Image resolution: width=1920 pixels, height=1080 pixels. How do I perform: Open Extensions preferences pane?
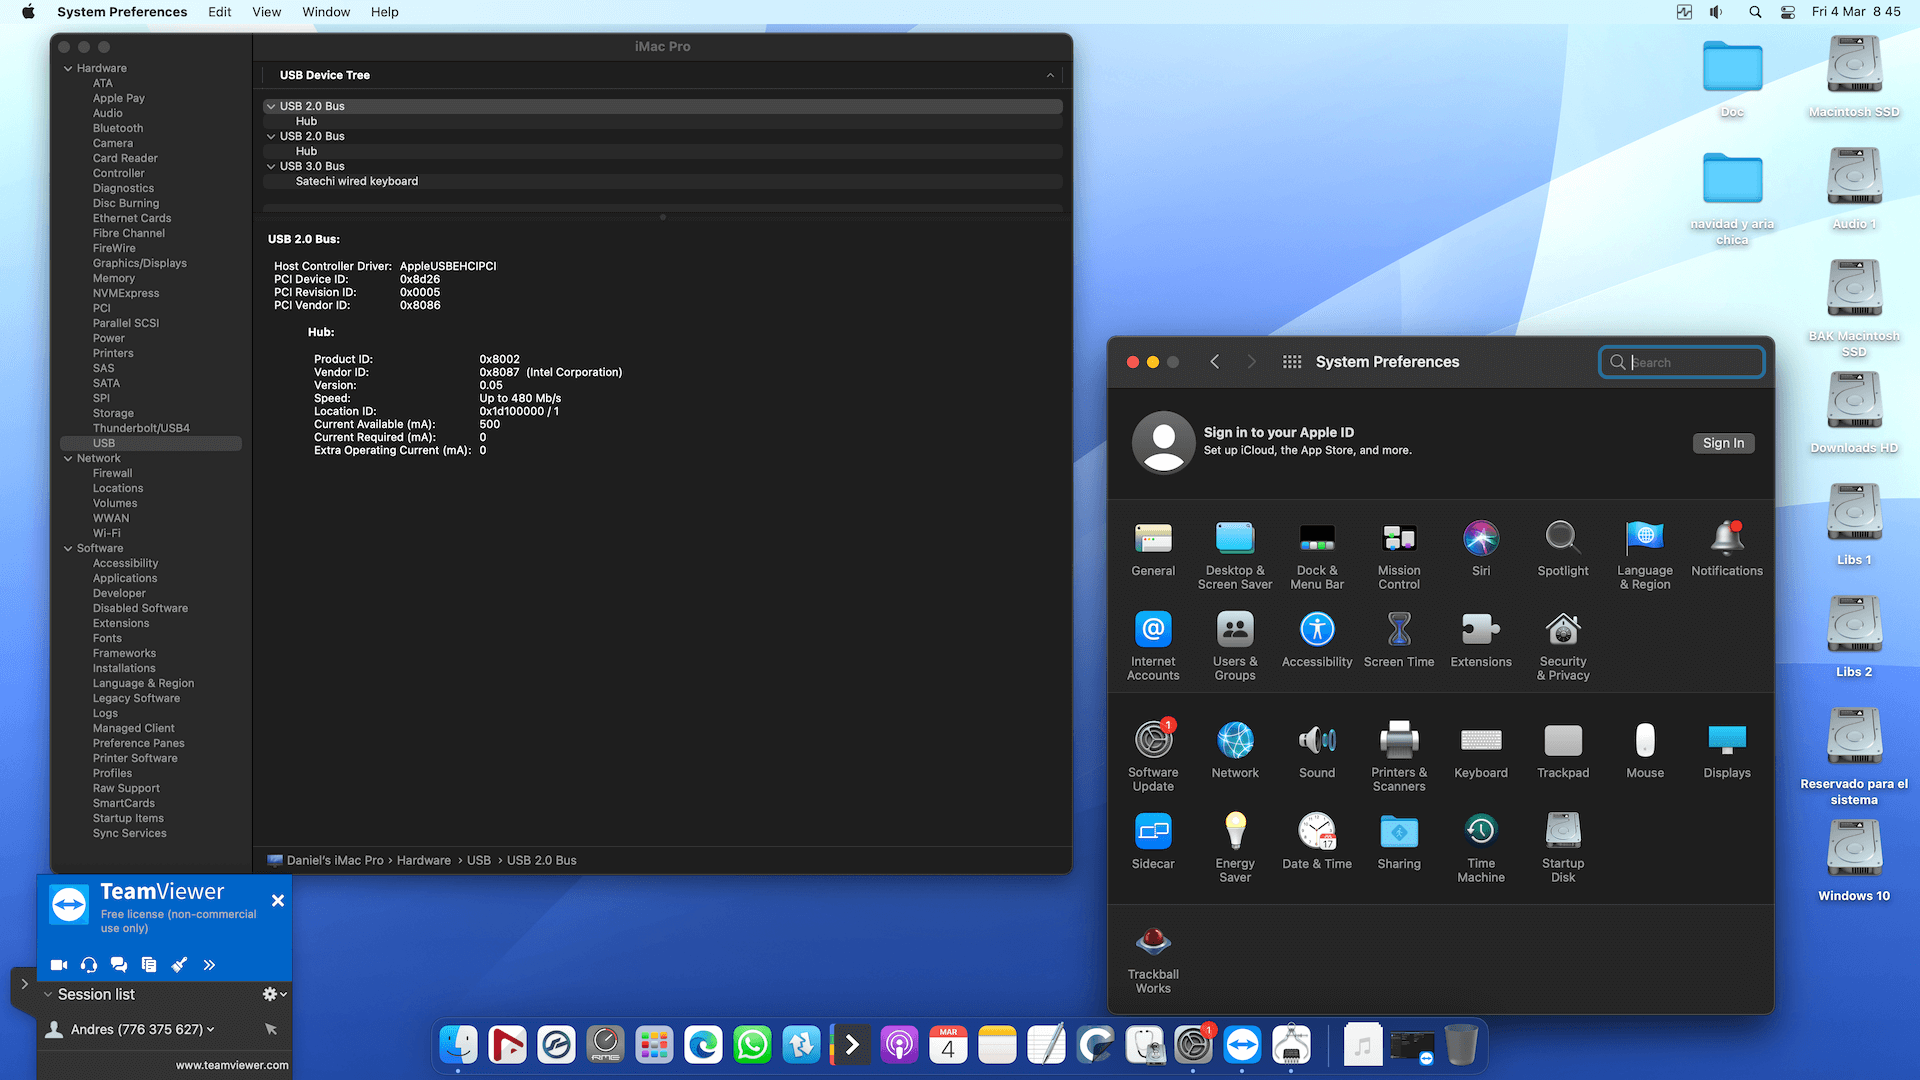click(x=1481, y=639)
